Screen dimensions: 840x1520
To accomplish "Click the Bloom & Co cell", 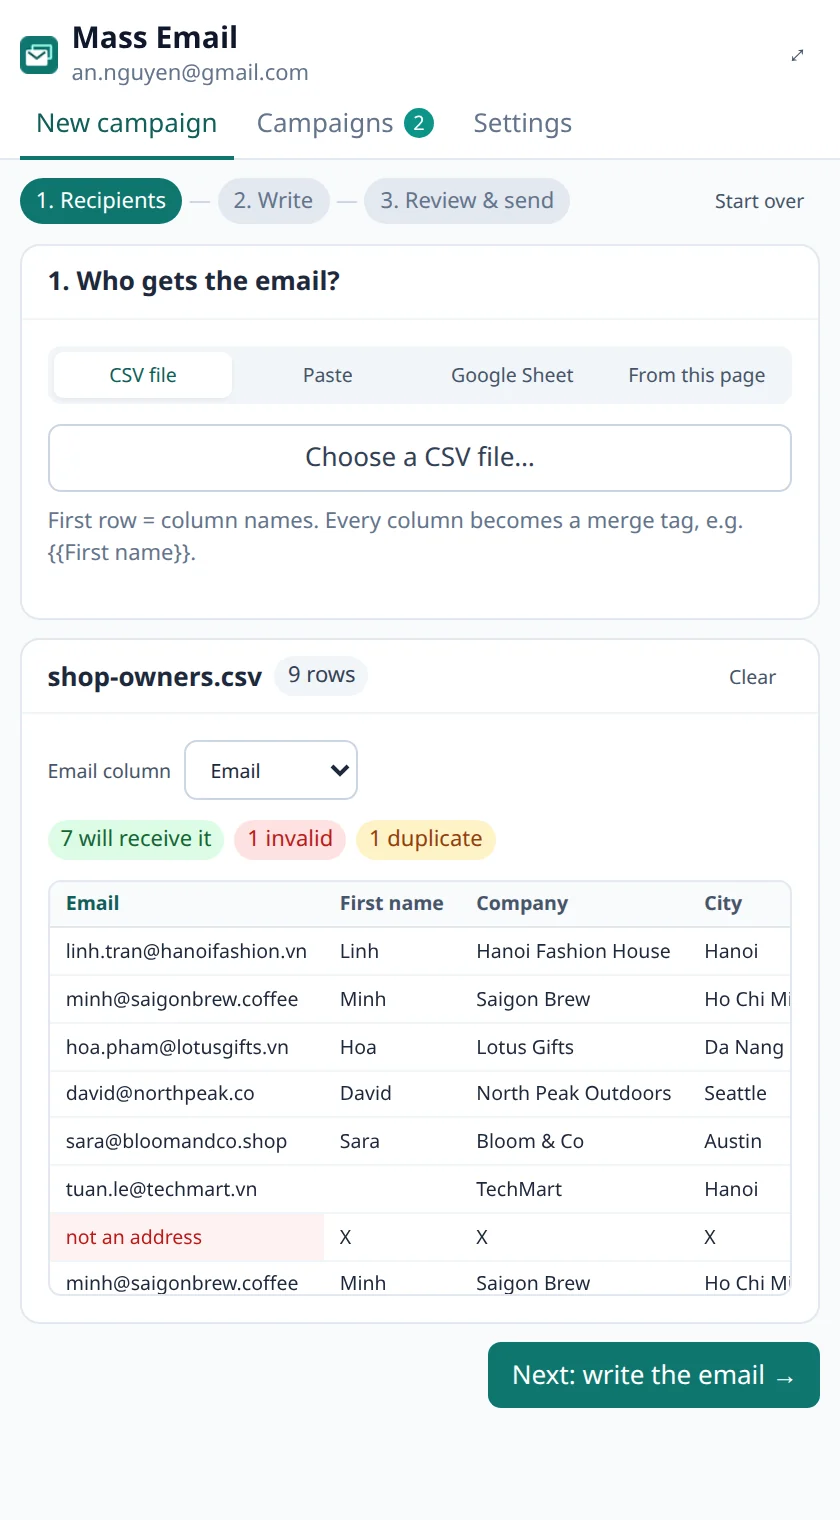I will click(574, 1141).
